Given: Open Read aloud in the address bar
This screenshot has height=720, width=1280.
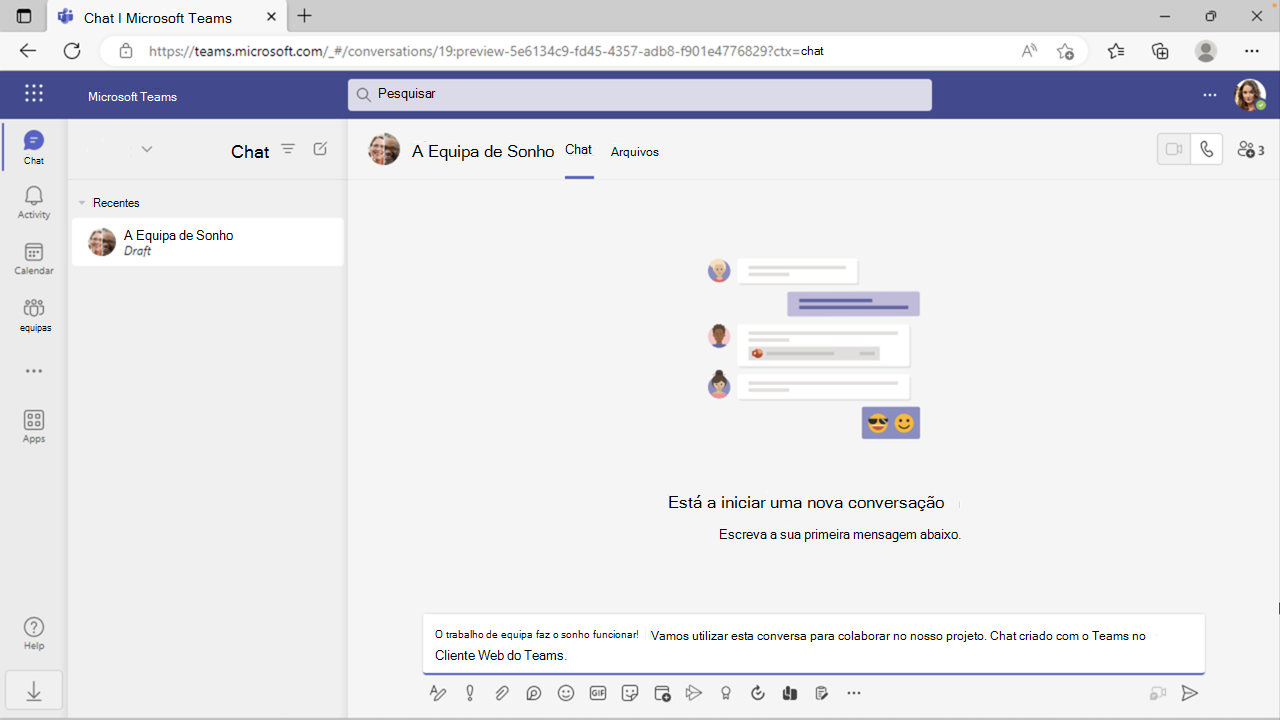Looking at the screenshot, I should [x=1029, y=51].
